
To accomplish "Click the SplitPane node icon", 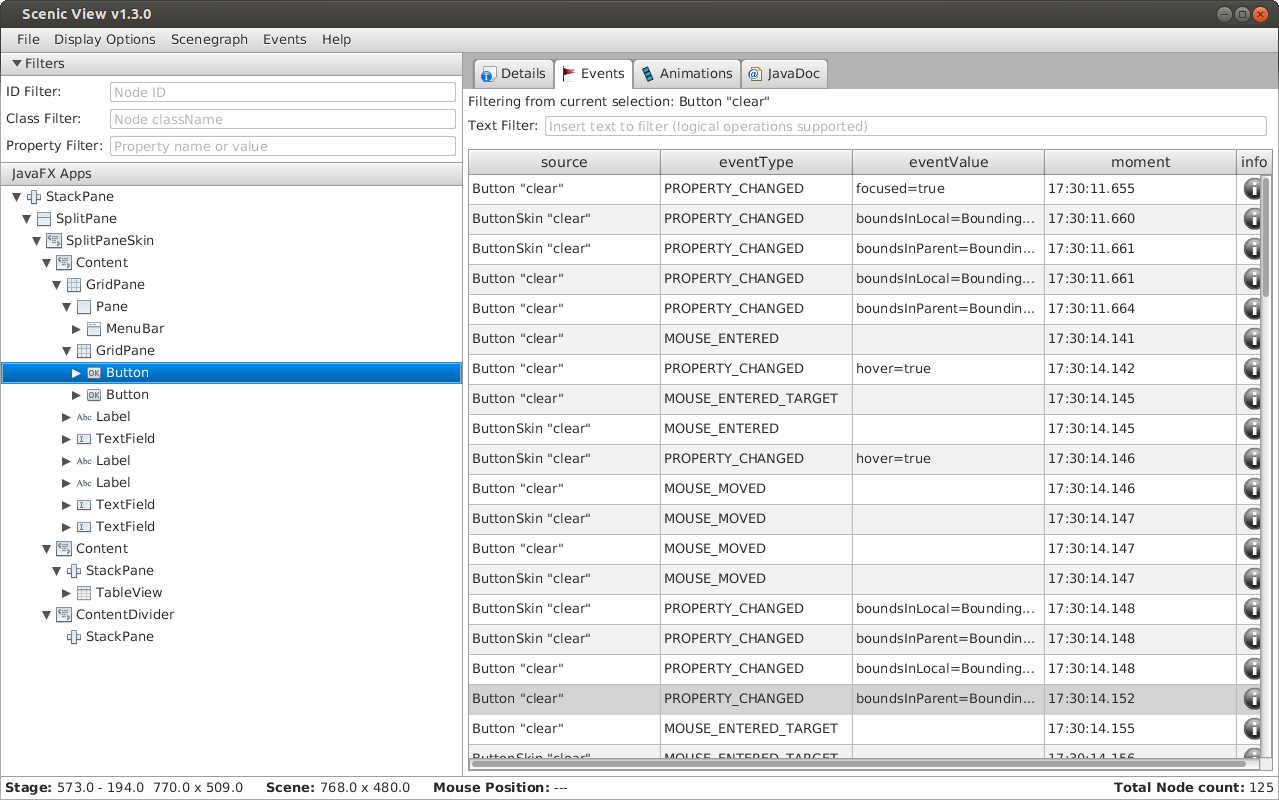I will [x=44, y=219].
